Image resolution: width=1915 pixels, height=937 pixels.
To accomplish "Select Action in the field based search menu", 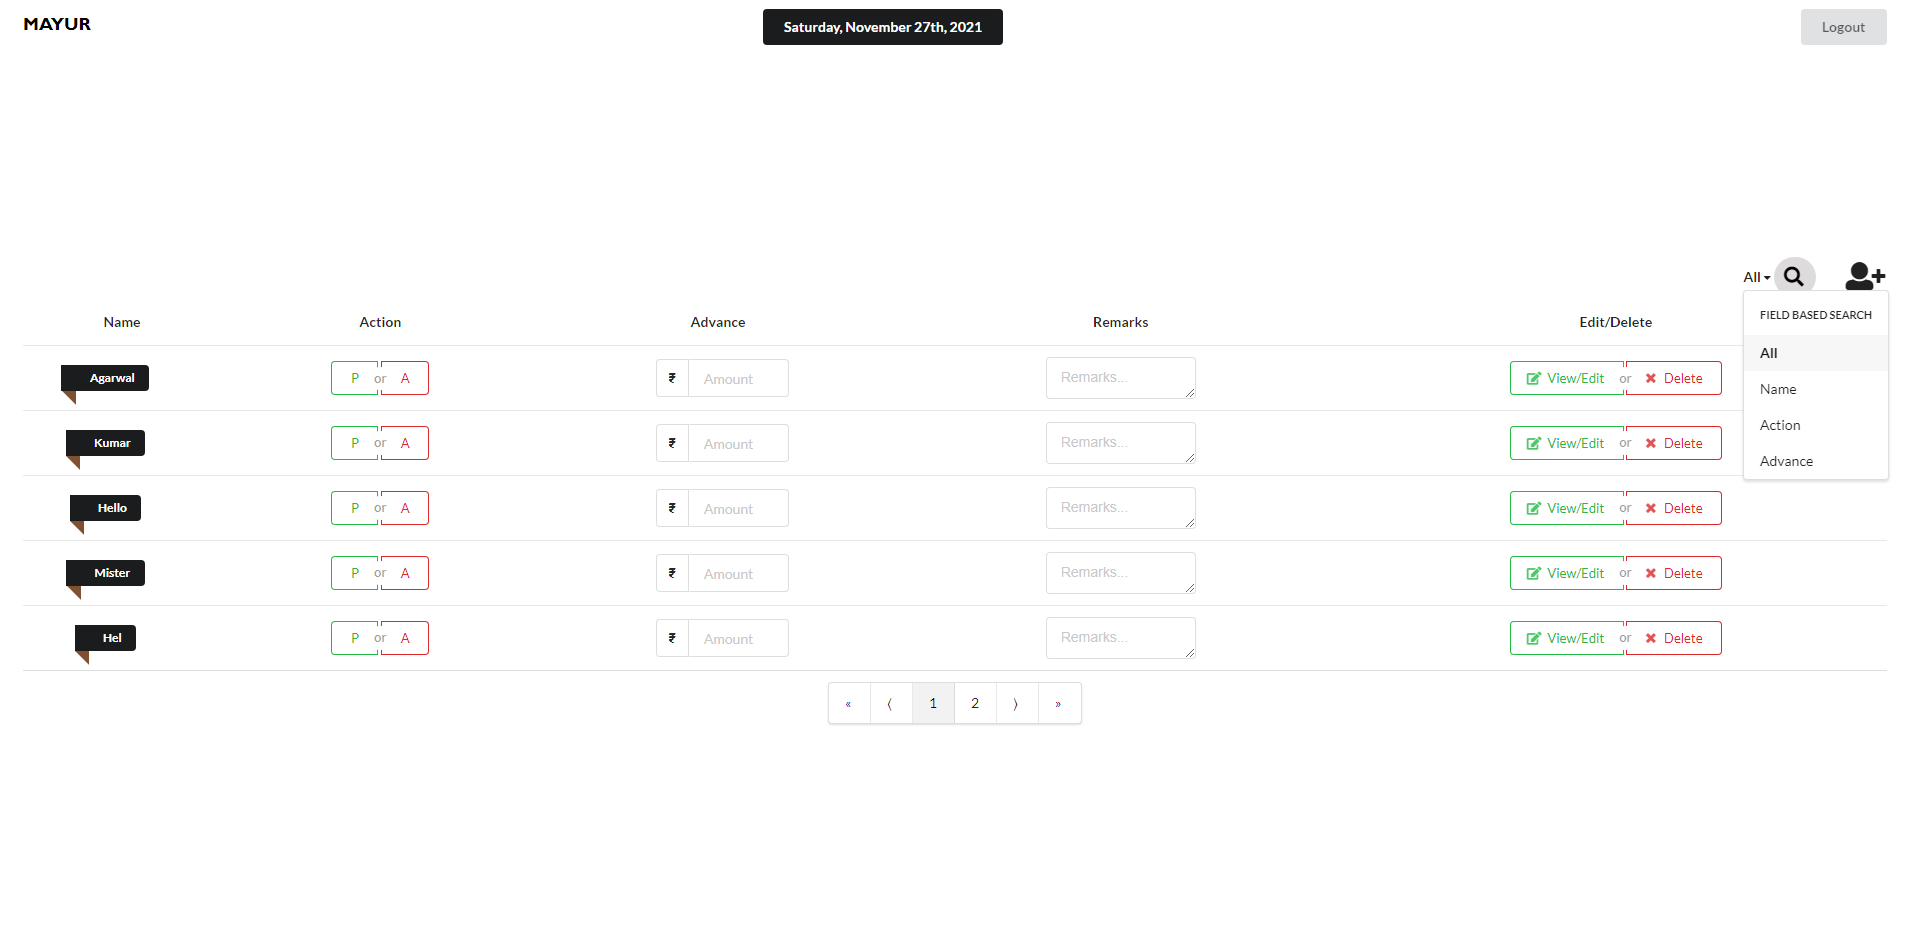I will 1780,424.
